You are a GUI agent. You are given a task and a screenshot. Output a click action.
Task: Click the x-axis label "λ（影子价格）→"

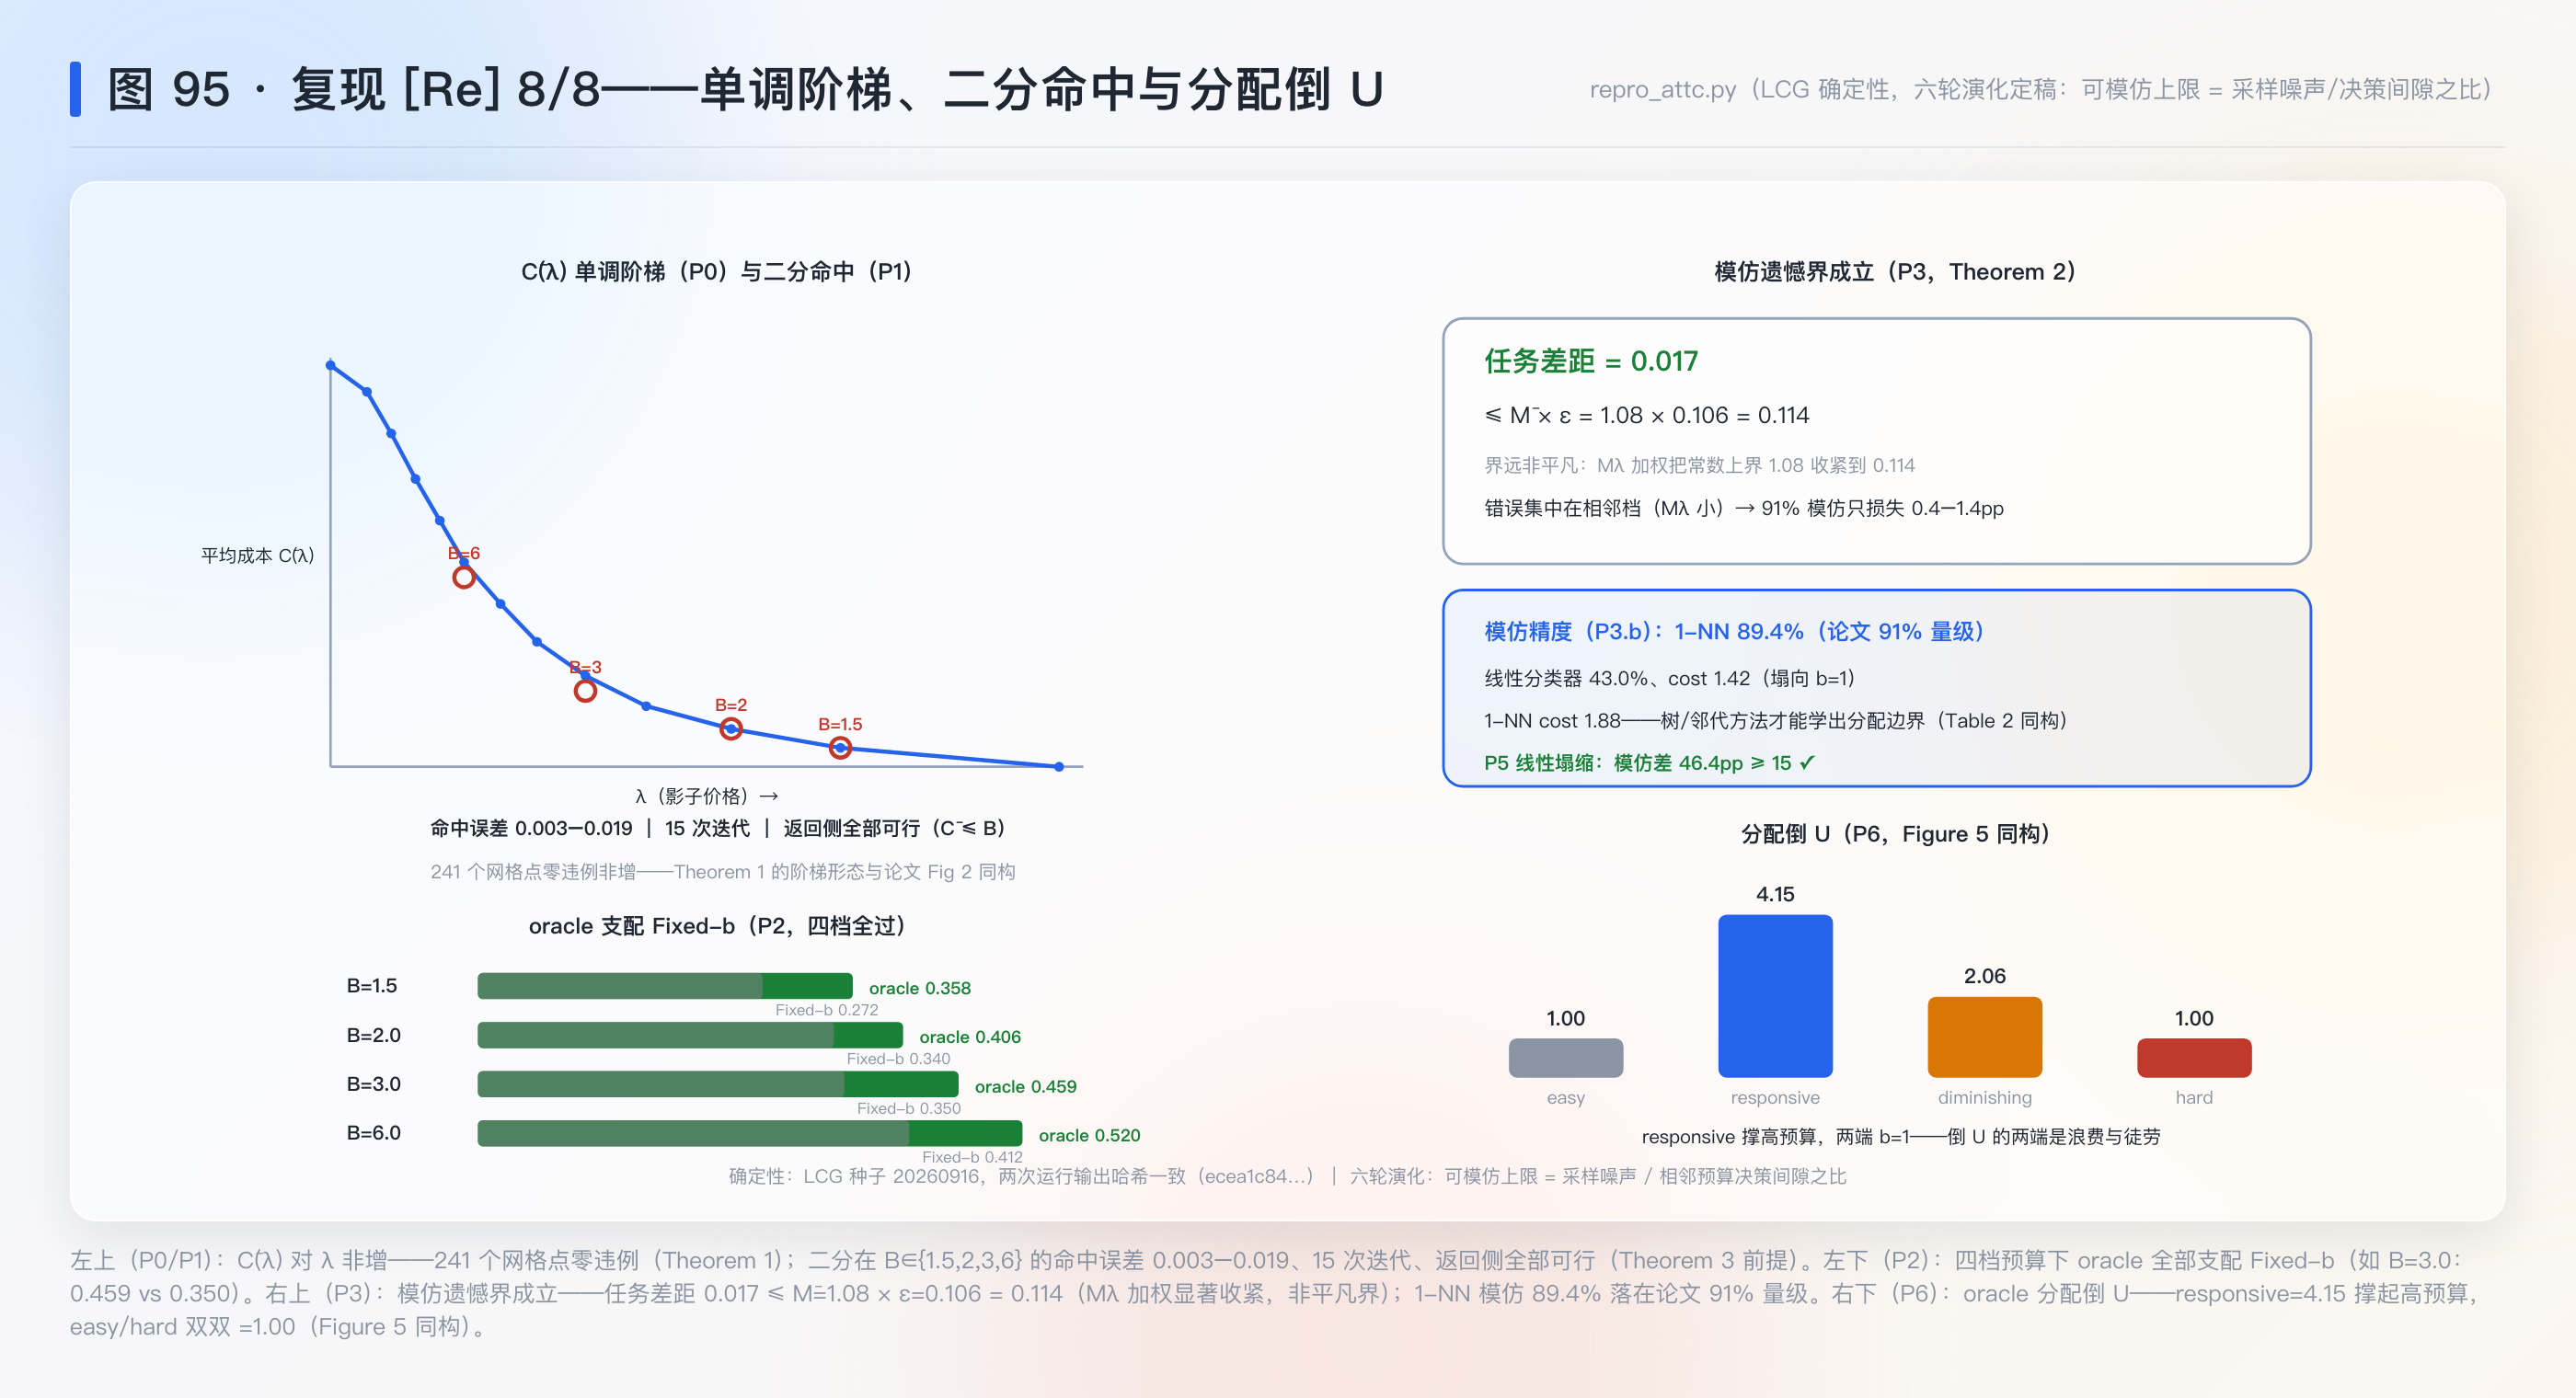click(707, 796)
